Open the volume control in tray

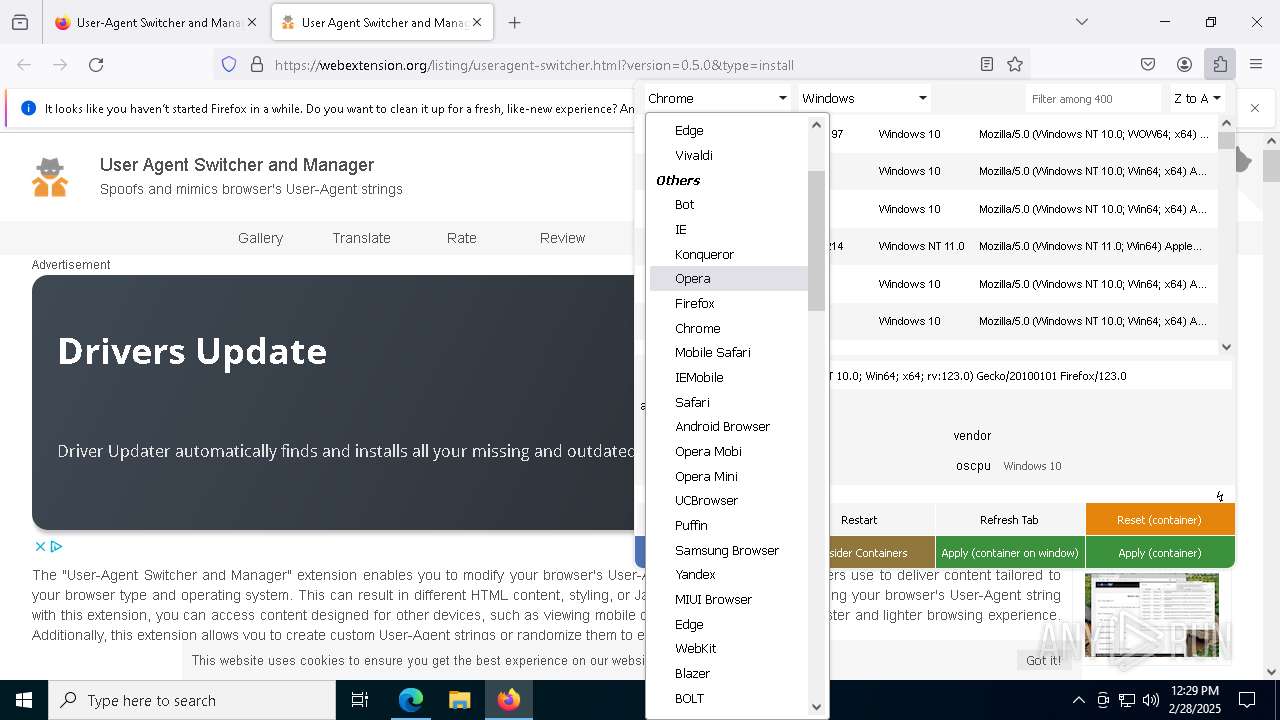tap(1151, 700)
